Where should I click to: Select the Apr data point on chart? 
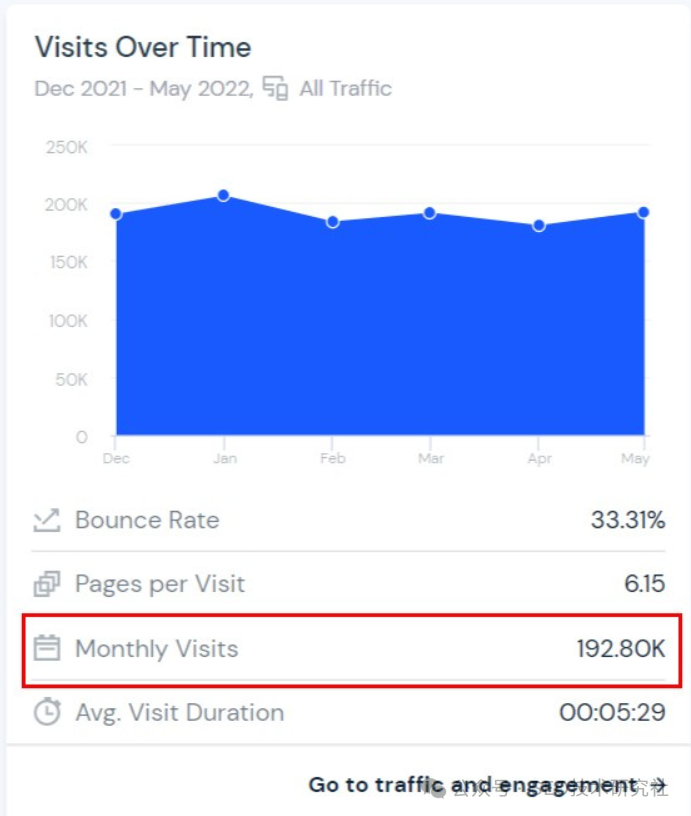[x=539, y=226]
